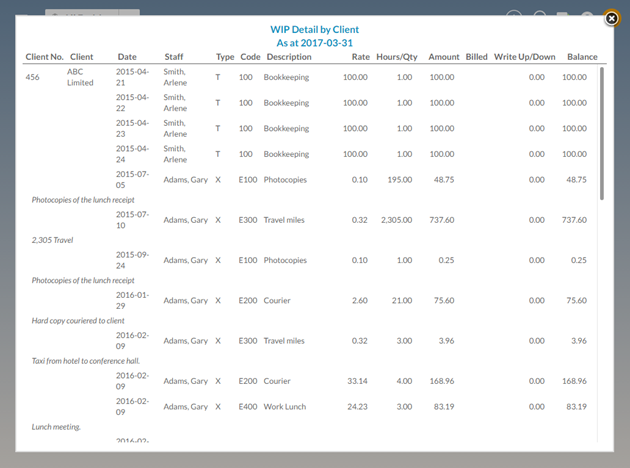Screen dimensions: 630x468
Task: Click the vertical scrollbar of the report
Action: pyautogui.click(x=601, y=135)
